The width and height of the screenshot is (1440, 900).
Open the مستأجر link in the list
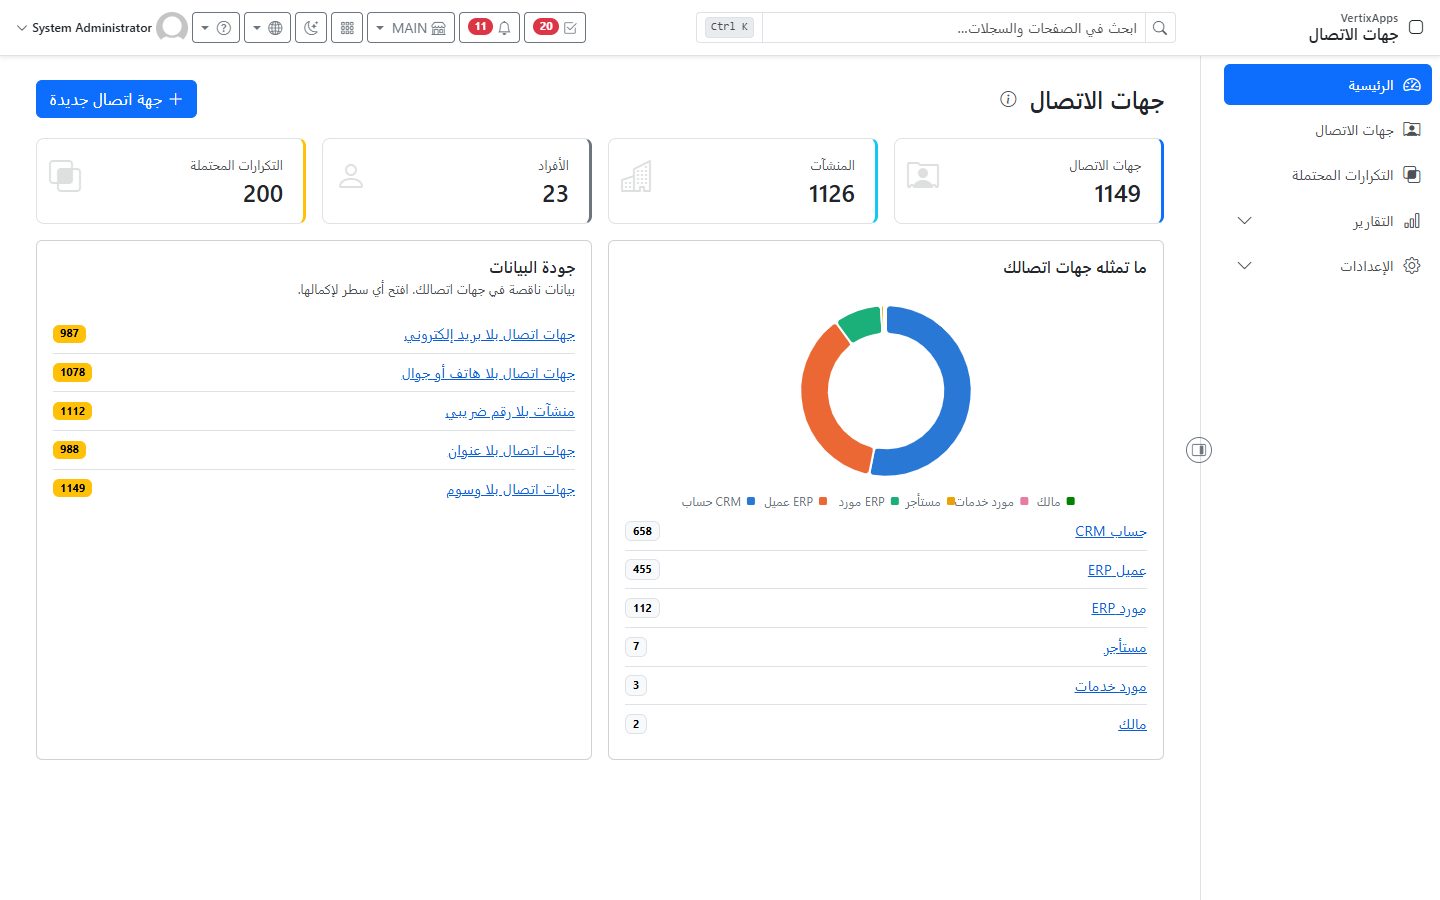tap(1125, 647)
